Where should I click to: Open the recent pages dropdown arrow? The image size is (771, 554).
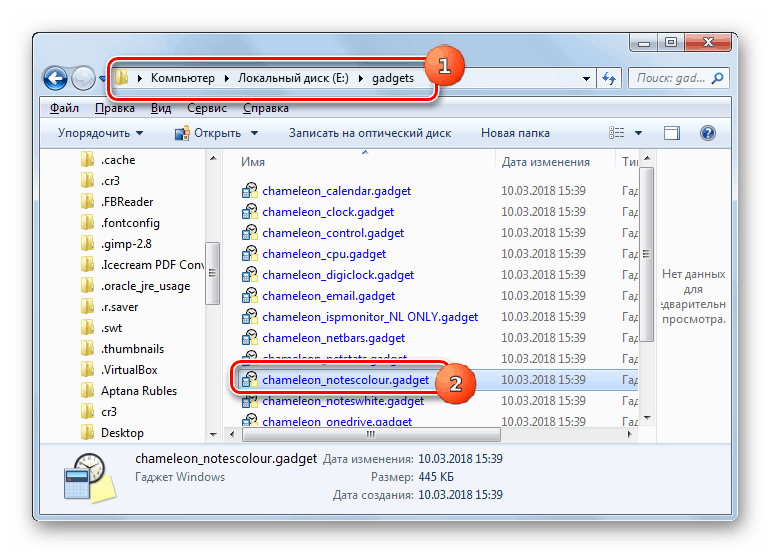click(102, 79)
